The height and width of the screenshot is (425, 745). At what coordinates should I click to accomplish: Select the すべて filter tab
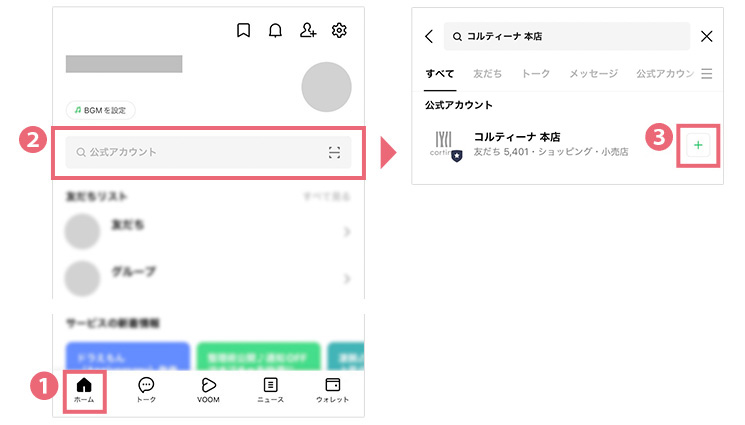click(x=440, y=74)
